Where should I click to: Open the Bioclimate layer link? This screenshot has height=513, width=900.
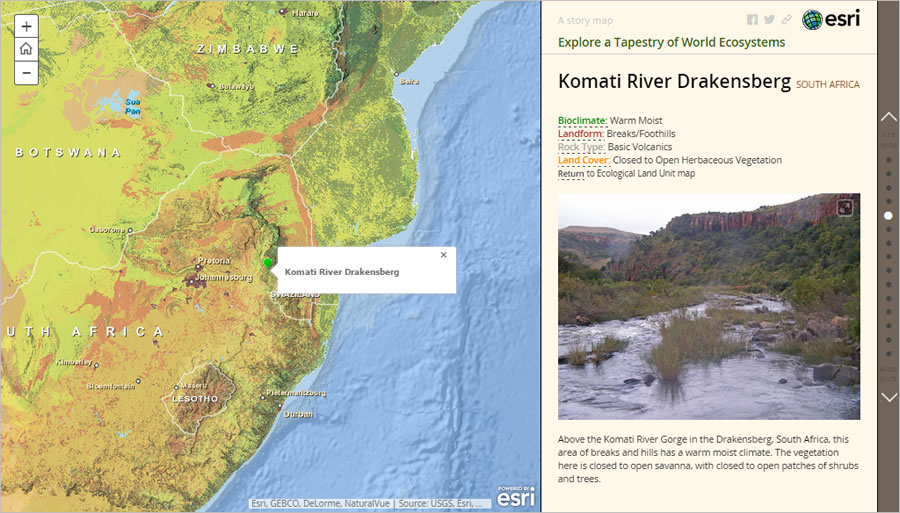click(582, 121)
